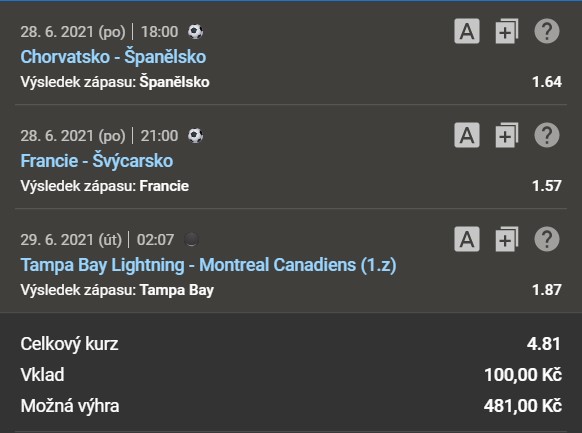The image size is (582, 433).
Task: Open help question mark for Francie - Švýcarsko
Action: click(547, 135)
